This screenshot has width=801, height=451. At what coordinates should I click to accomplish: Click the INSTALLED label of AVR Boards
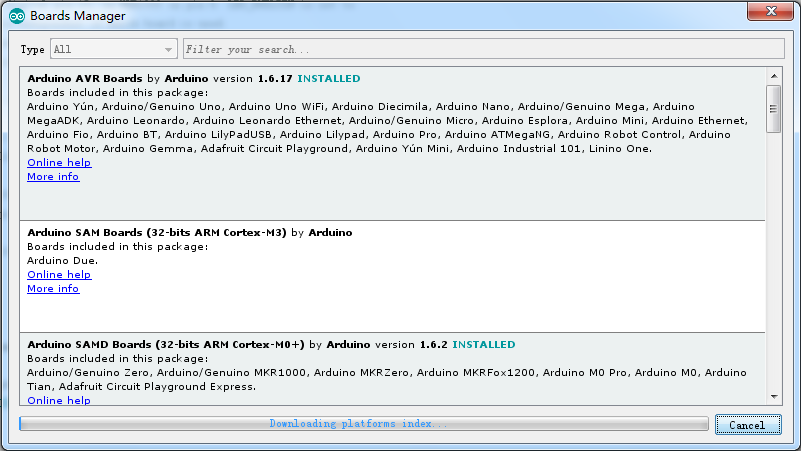329,79
